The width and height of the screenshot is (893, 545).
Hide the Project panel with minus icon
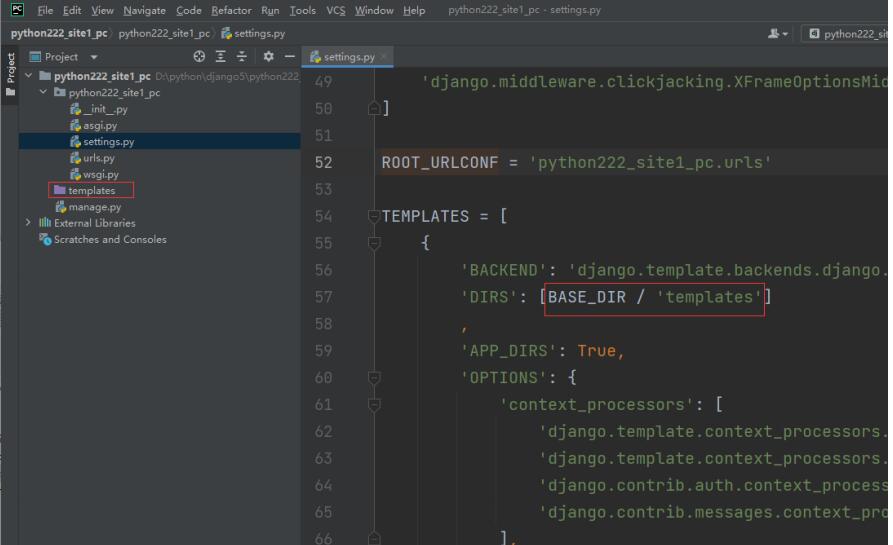pos(290,57)
